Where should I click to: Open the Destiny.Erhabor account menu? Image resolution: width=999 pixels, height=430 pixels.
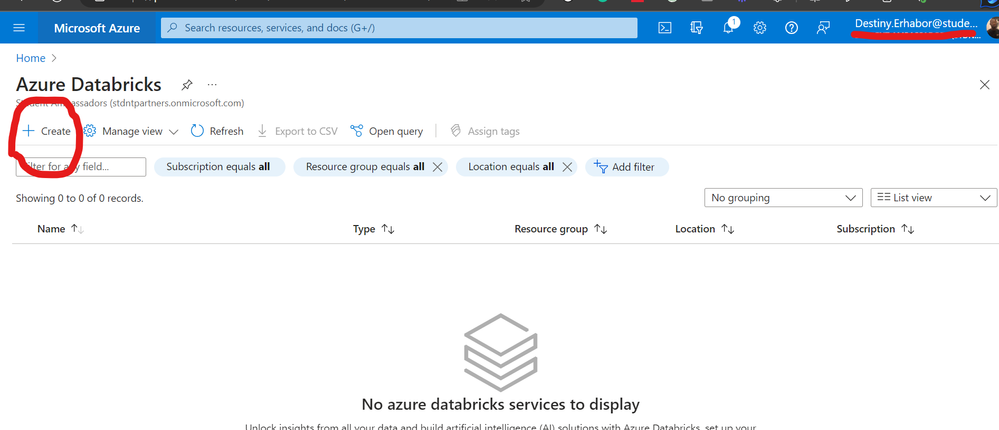(x=916, y=24)
